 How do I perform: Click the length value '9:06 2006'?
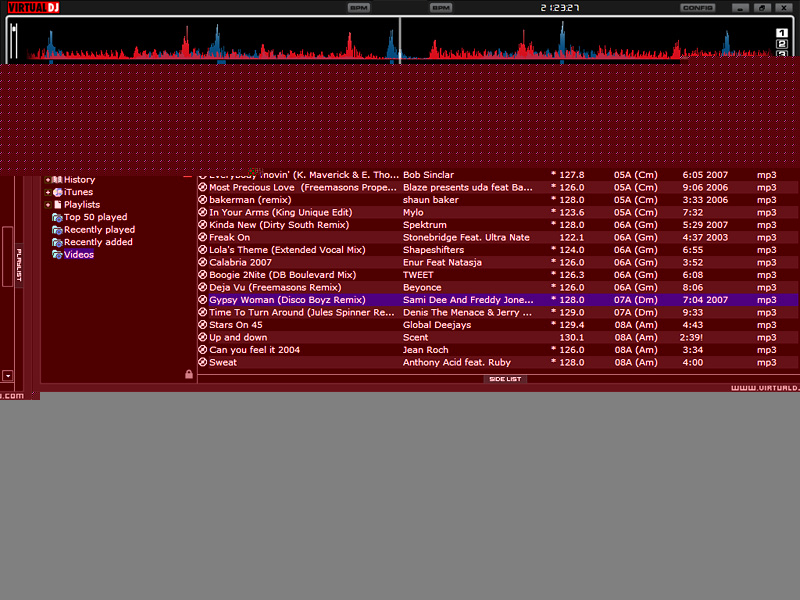coord(705,187)
